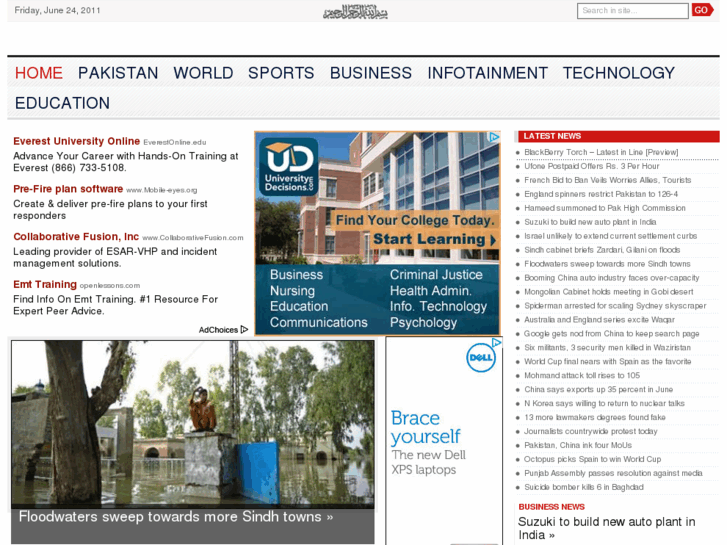This screenshot has height=545, width=727.
Task: Open N Korea nuclear talks story
Action: pyautogui.click(x=604, y=403)
